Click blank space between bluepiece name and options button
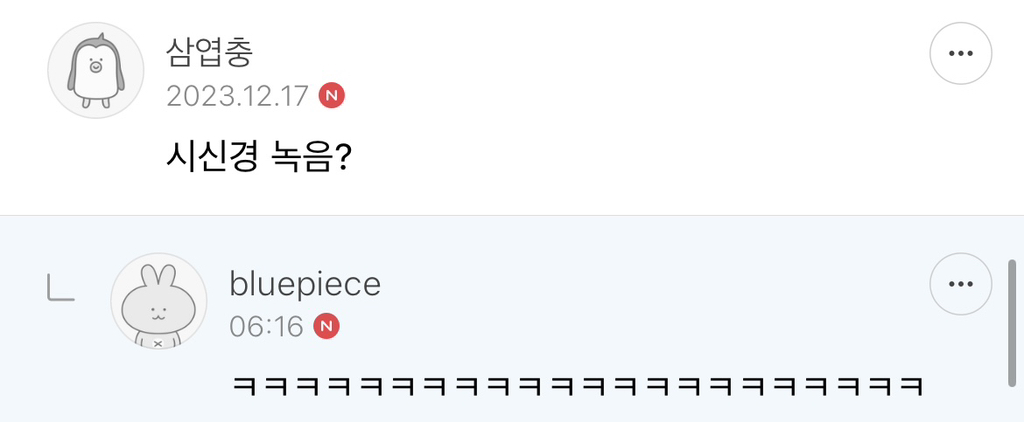The width and height of the screenshot is (1024, 422). 650,284
